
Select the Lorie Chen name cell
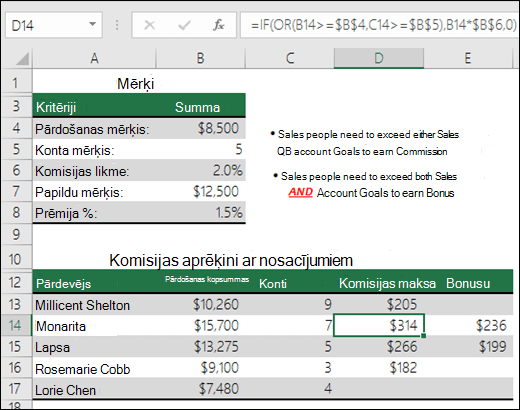(x=94, y=389)
